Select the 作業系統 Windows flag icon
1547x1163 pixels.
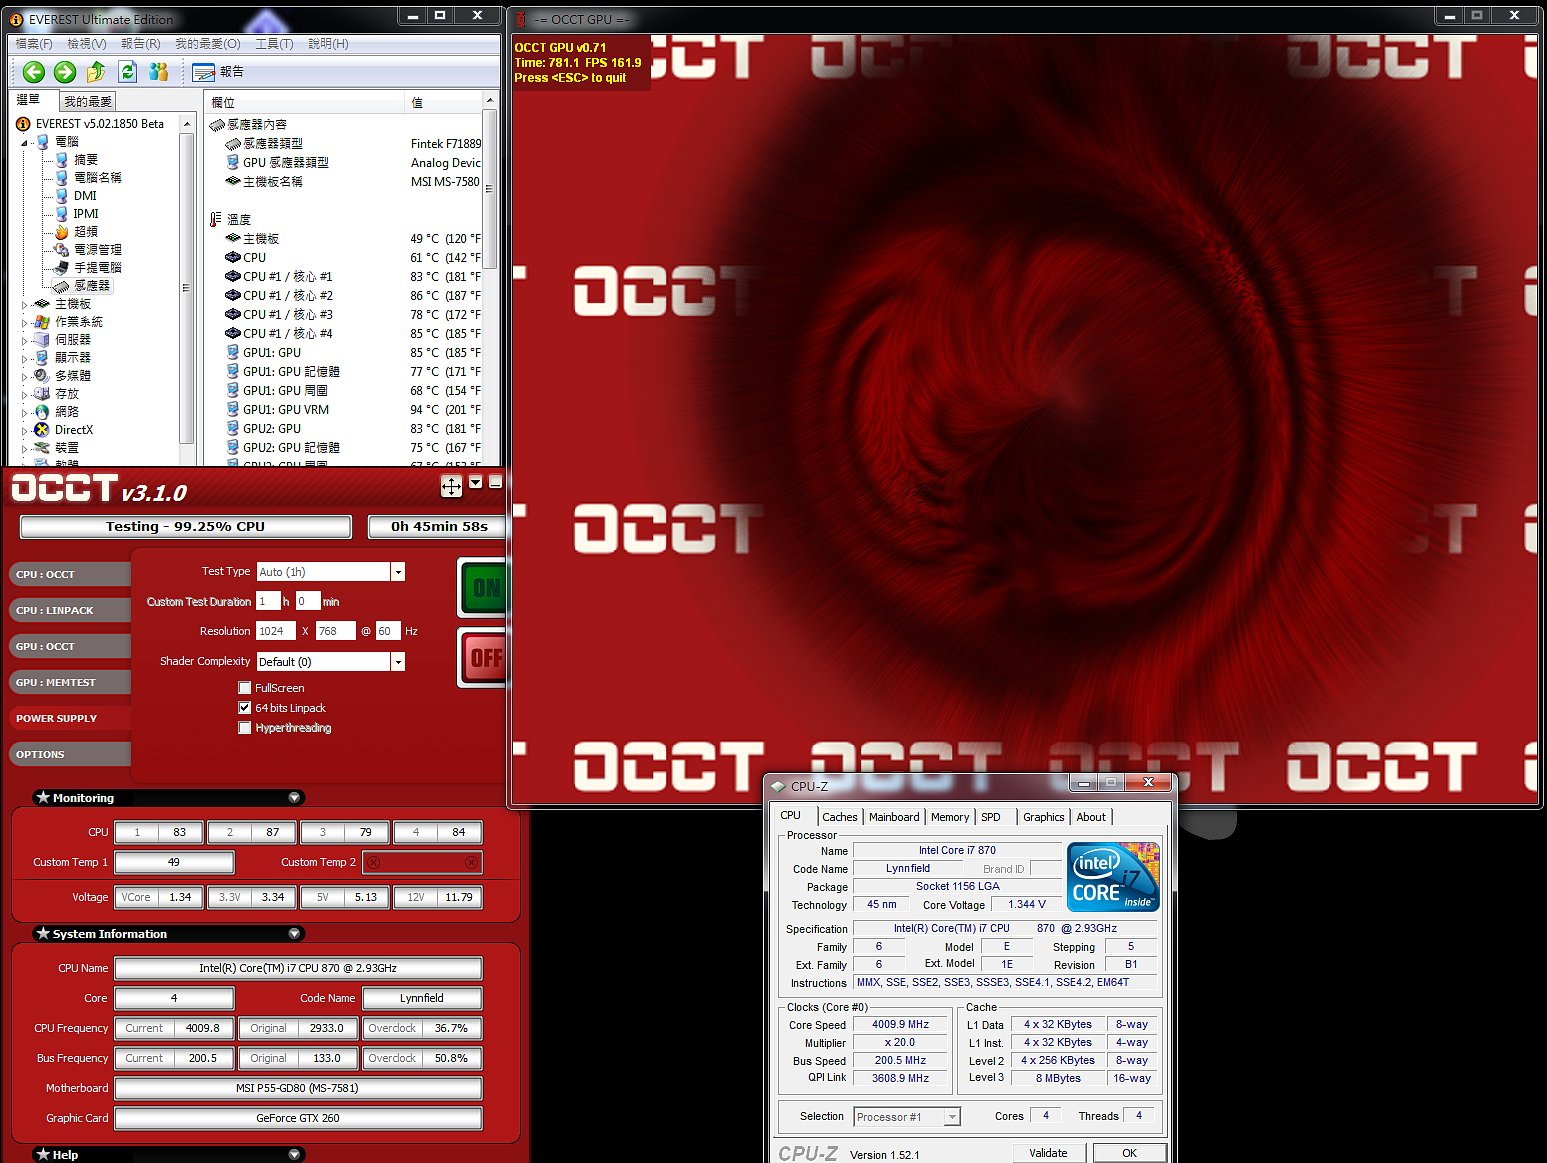tap(42, 321)
